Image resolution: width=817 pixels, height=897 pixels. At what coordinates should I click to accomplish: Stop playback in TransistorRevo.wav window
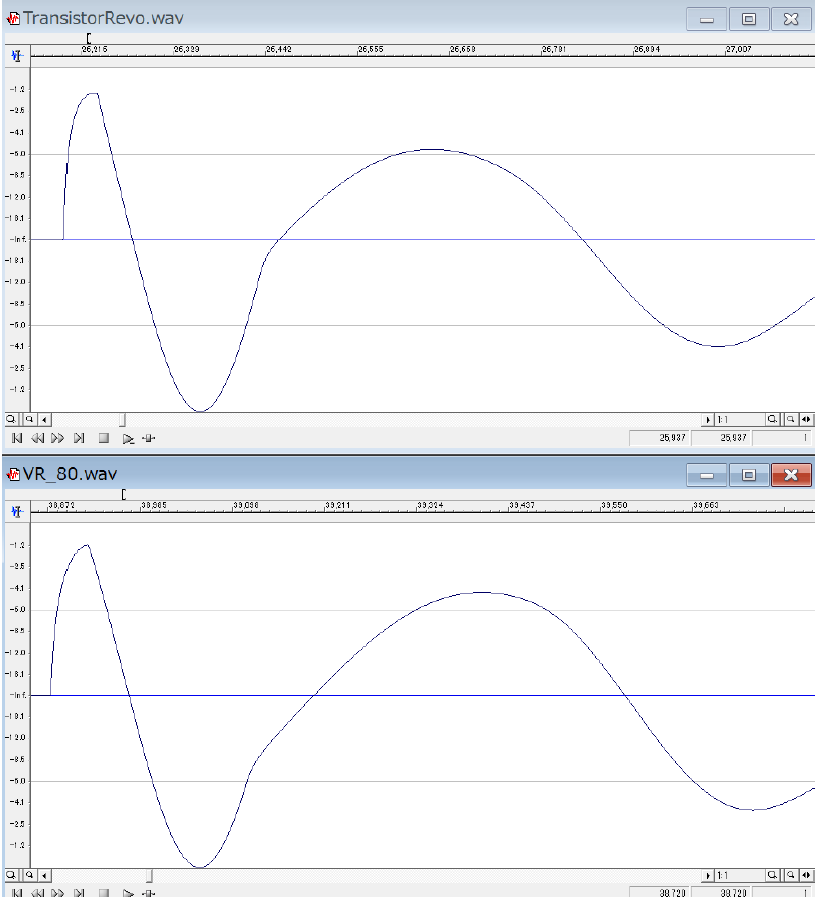click(103, 438)
